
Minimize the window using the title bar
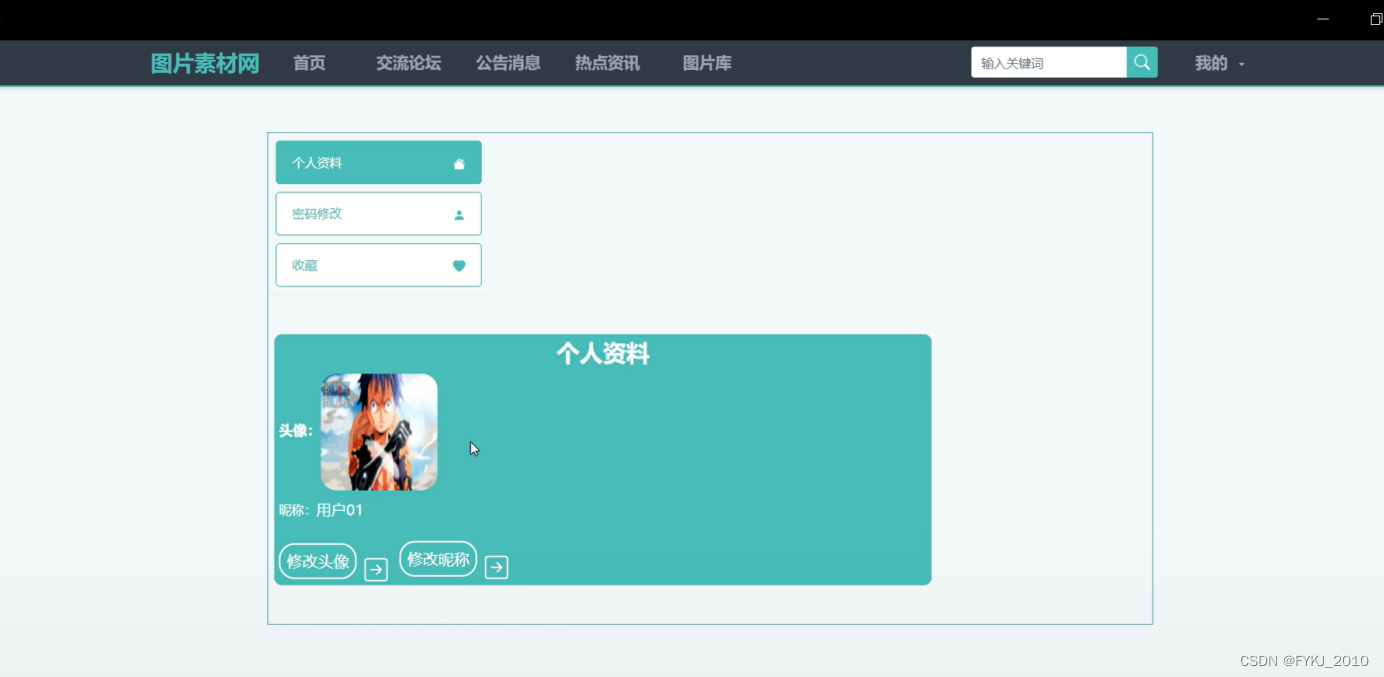(x=1323, y=19)
